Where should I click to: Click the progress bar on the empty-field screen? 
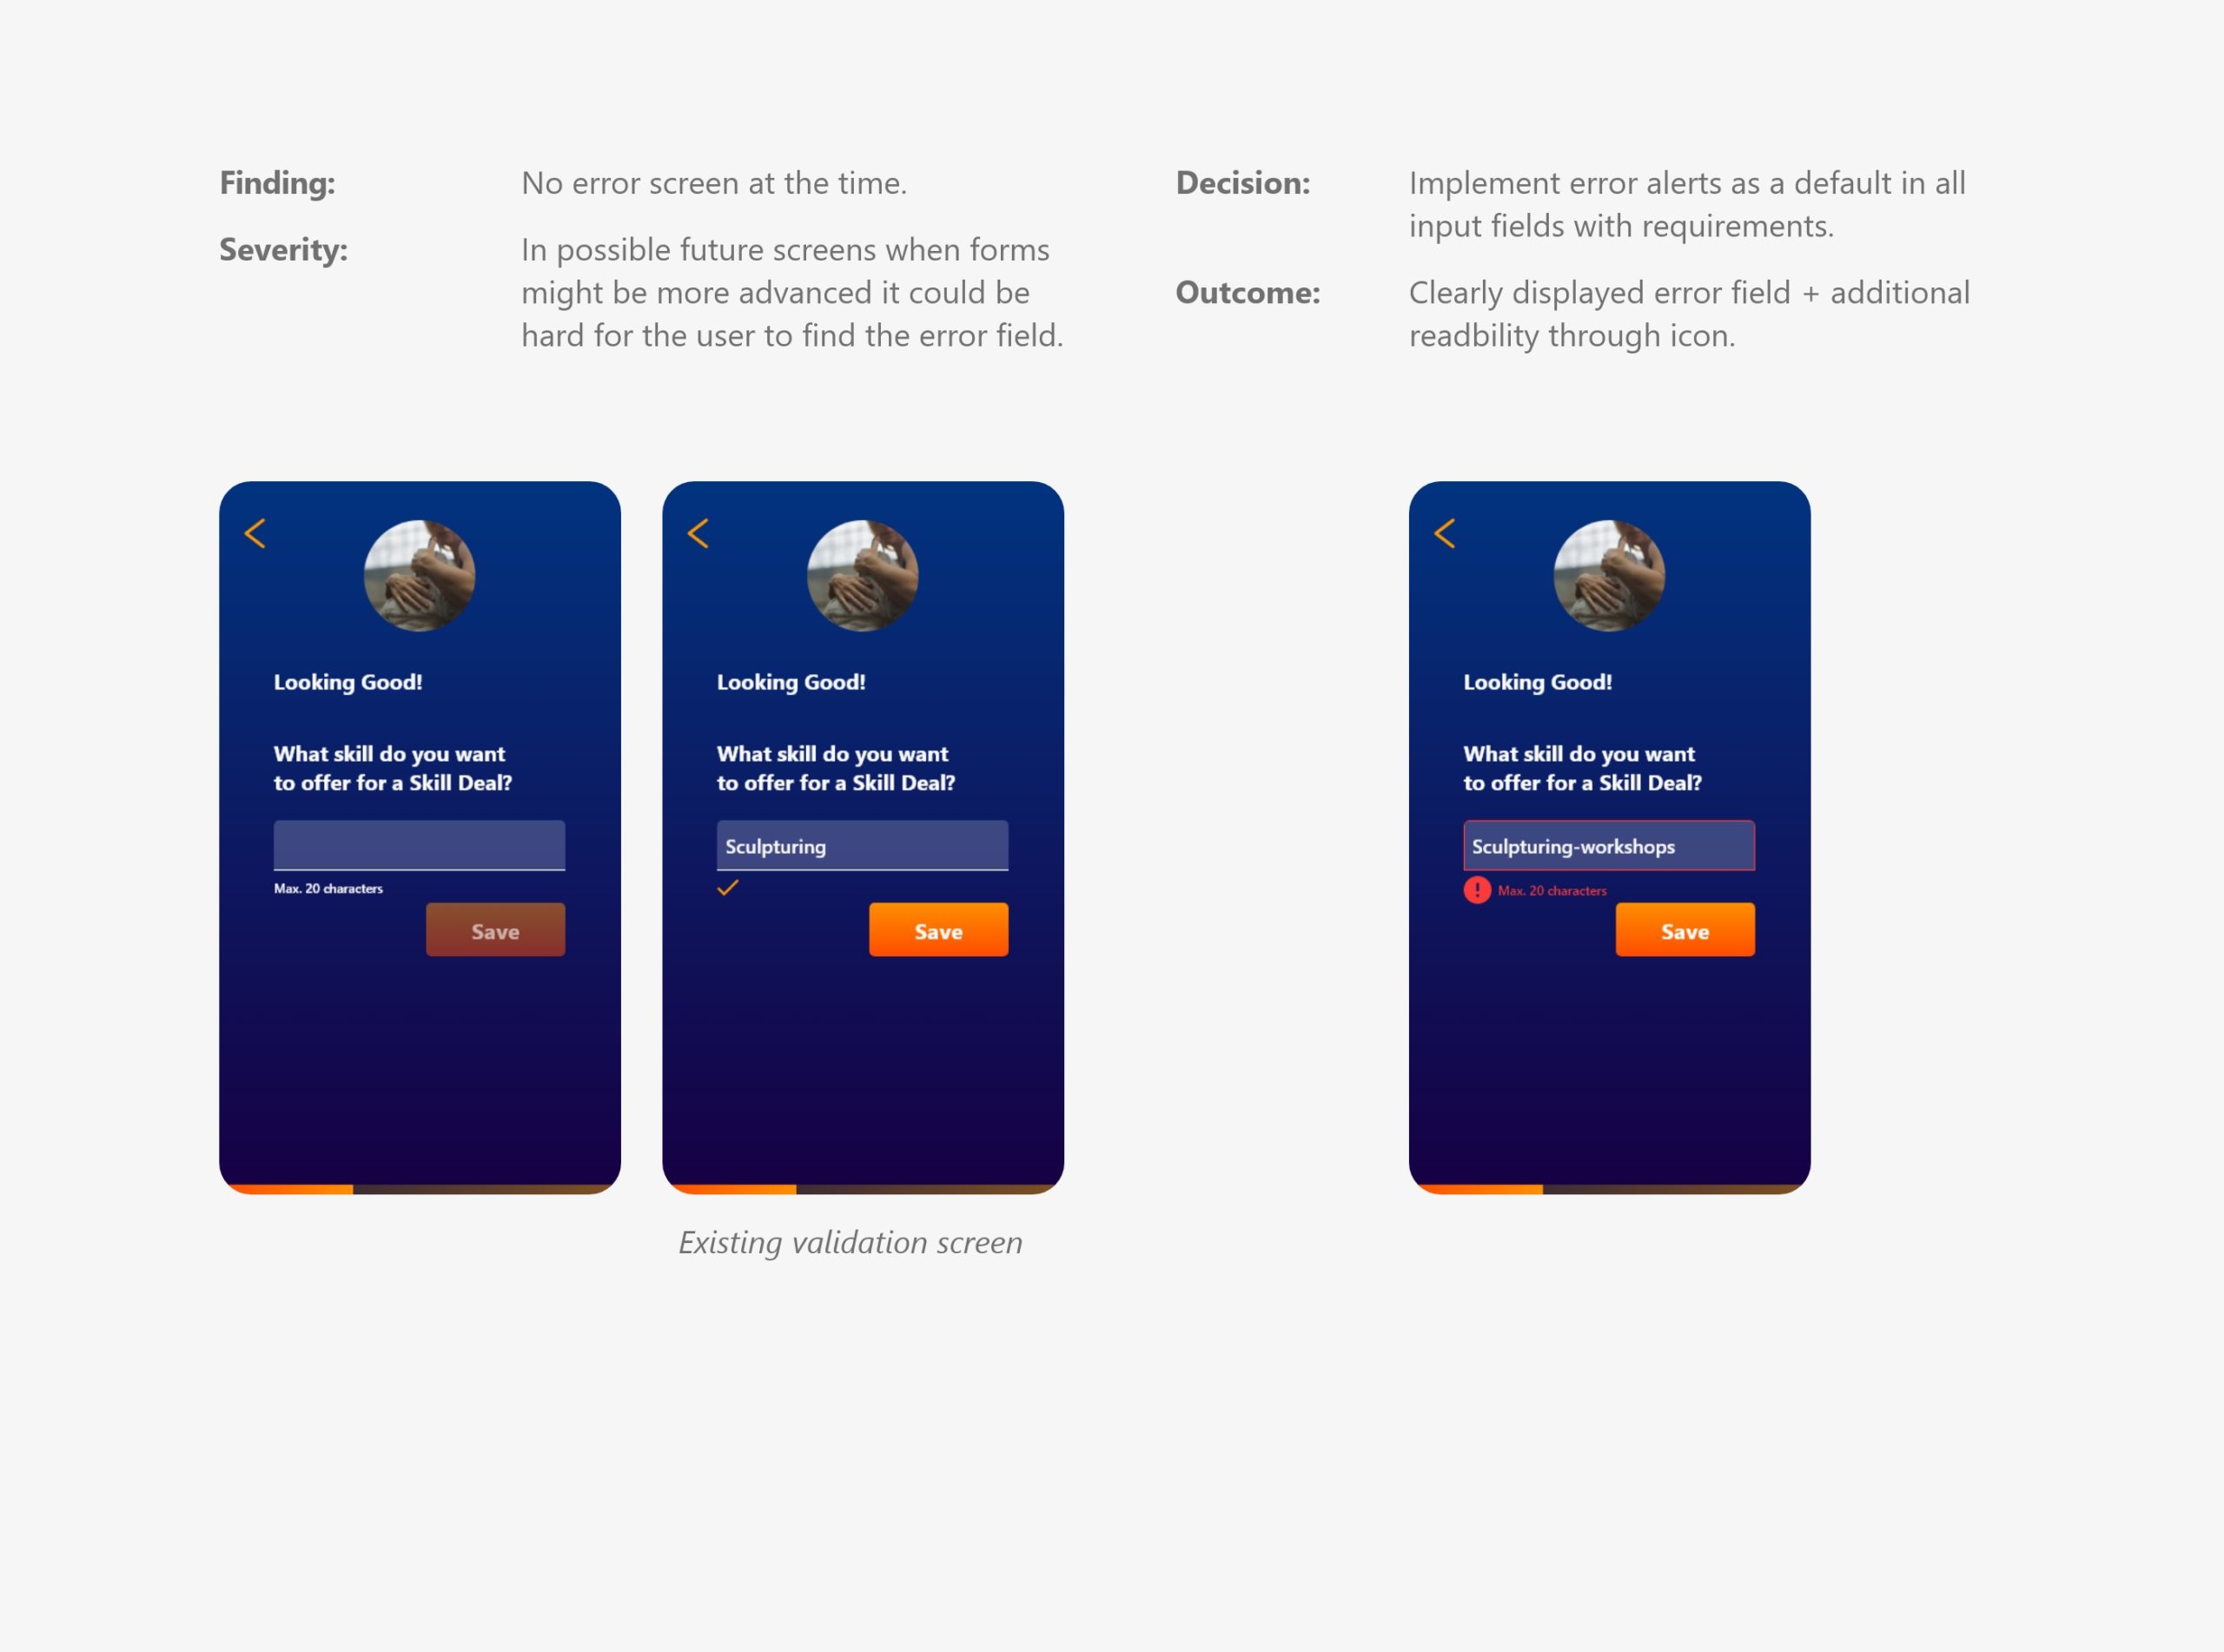(420, 1189)
